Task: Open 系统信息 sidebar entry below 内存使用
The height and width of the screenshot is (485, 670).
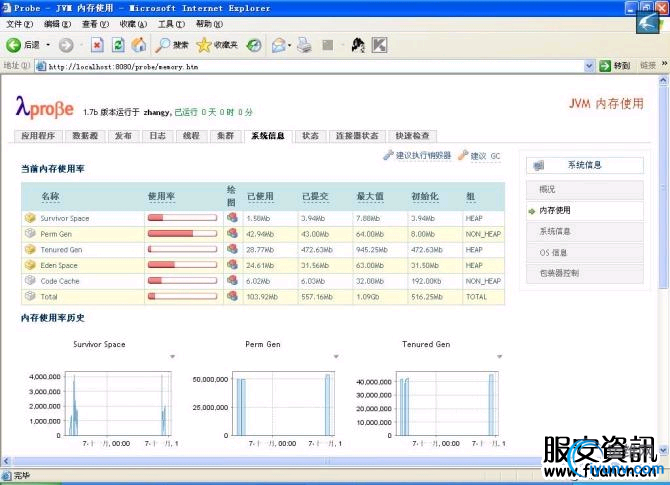Action: [x=585, y=231]
